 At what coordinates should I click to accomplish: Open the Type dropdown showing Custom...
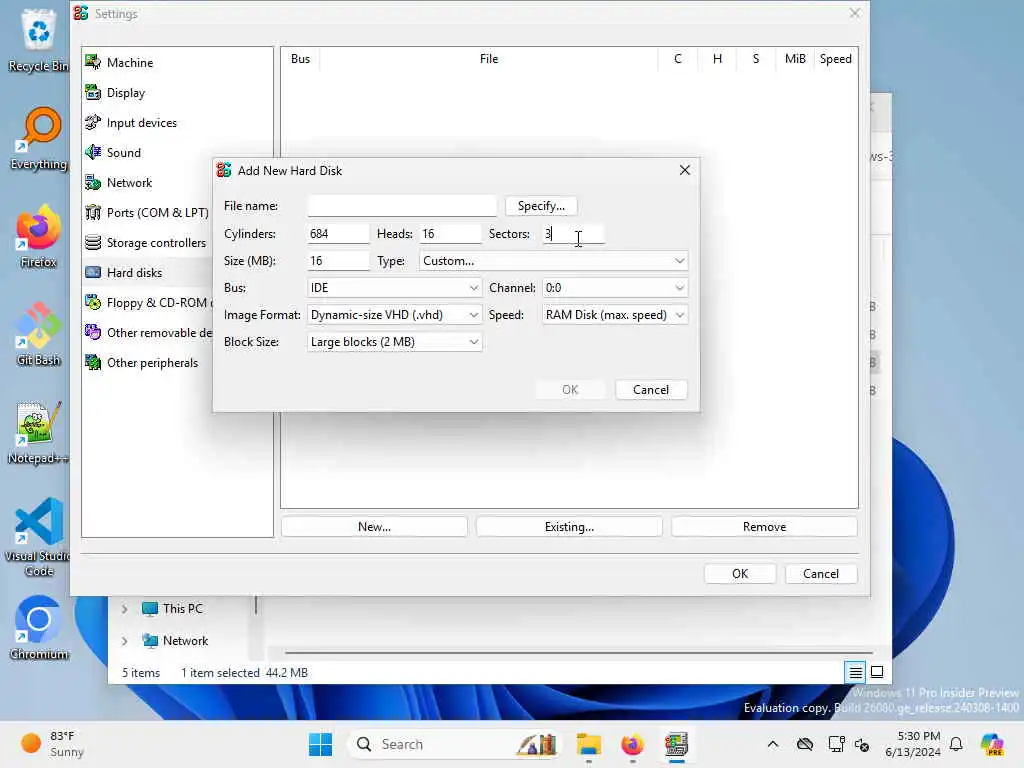553,261
